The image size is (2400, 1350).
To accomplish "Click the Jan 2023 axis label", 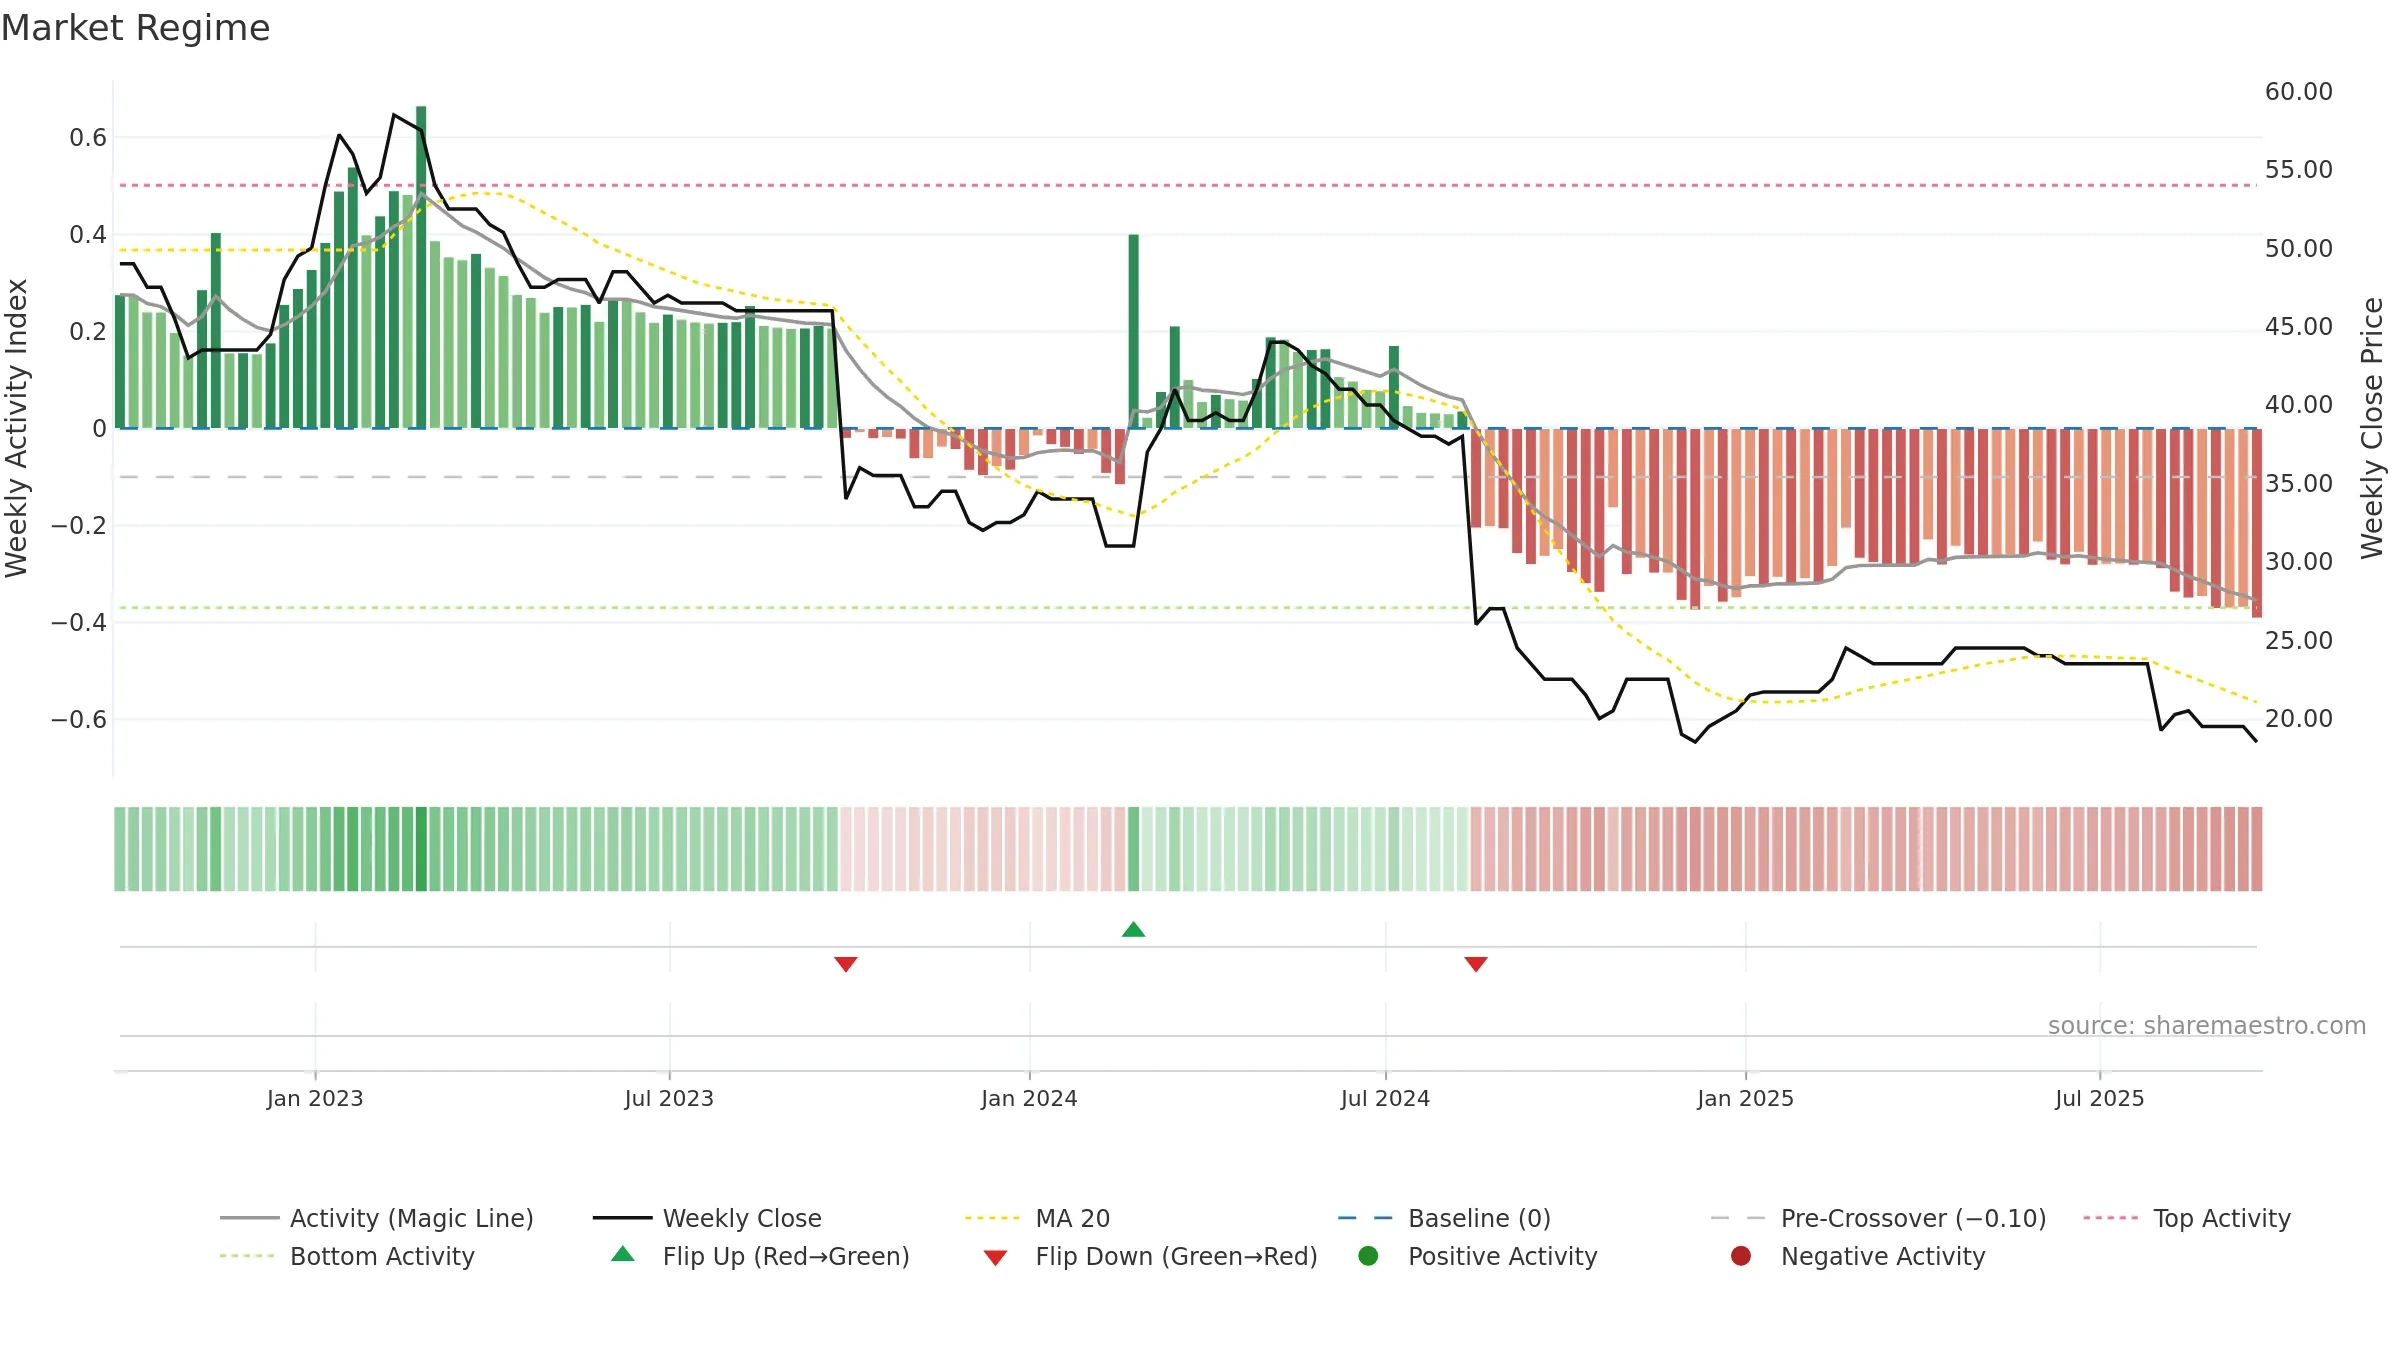I will (x=315, y=1098).
